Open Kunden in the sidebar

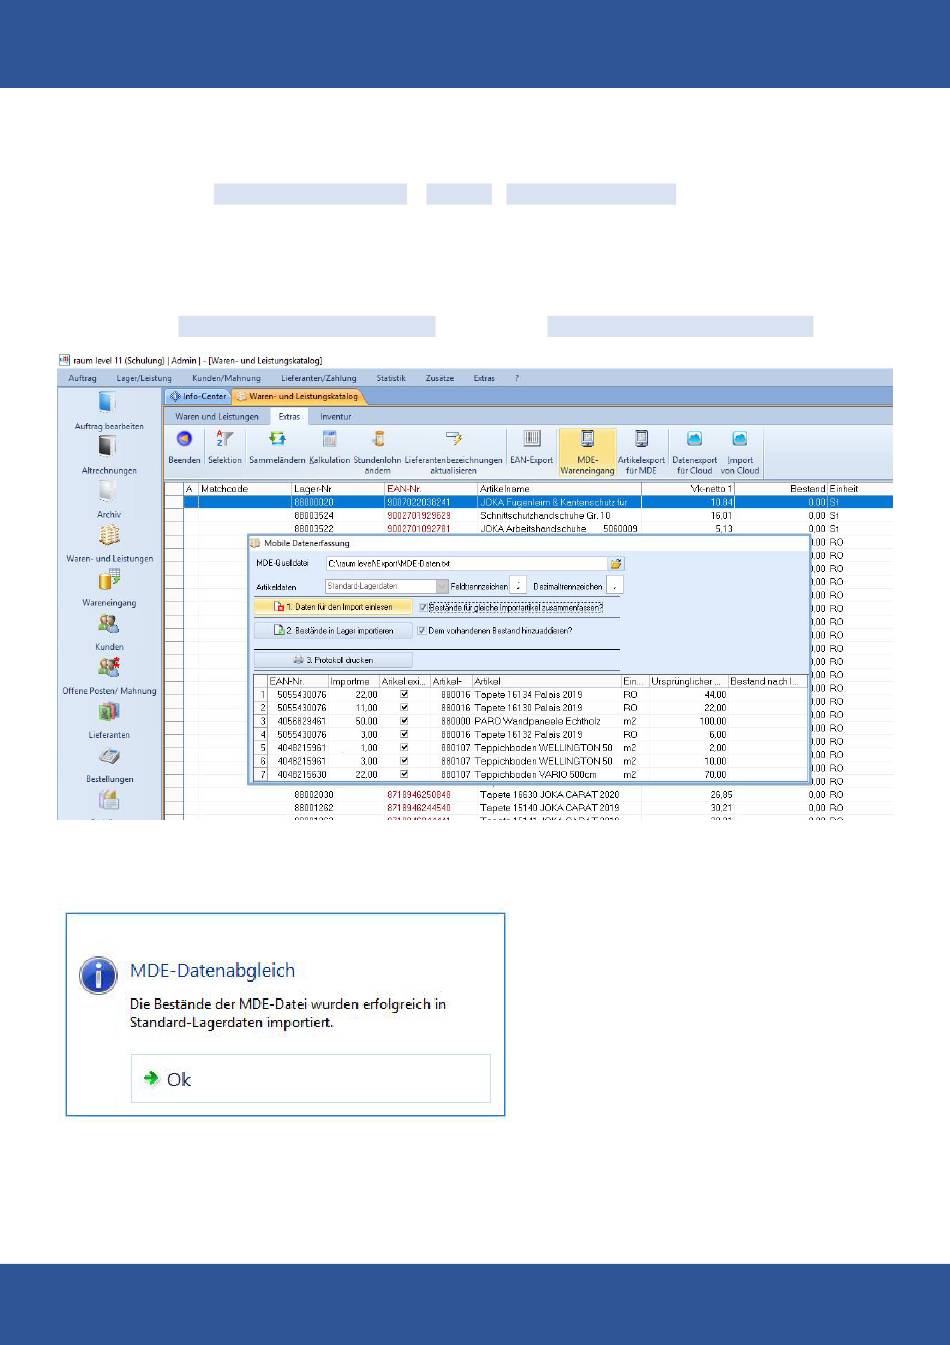pyautogui.click(x=109, y=631)
